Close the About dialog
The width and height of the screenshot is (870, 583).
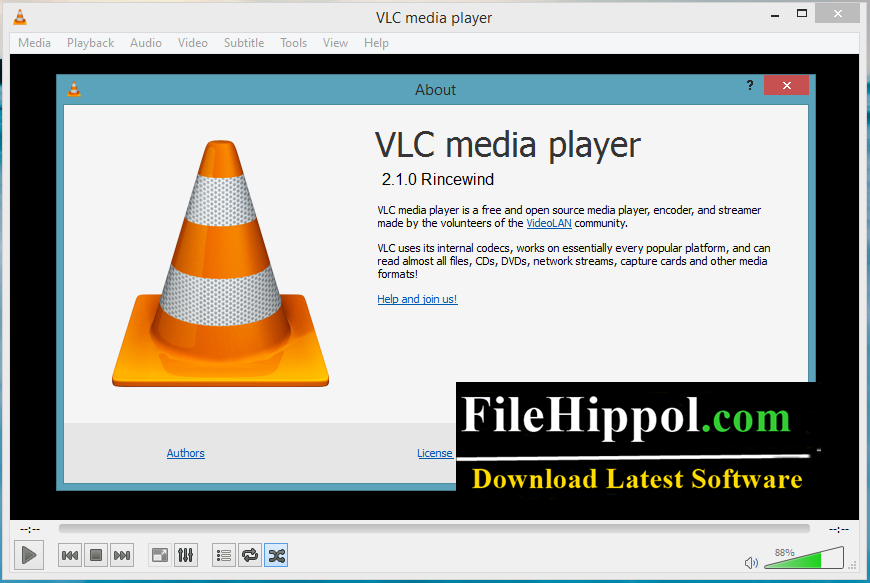coord(786,85)
